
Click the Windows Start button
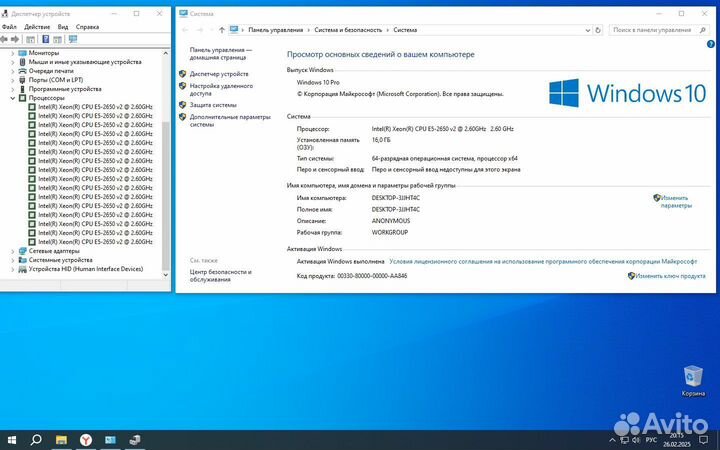click(12, 439)
